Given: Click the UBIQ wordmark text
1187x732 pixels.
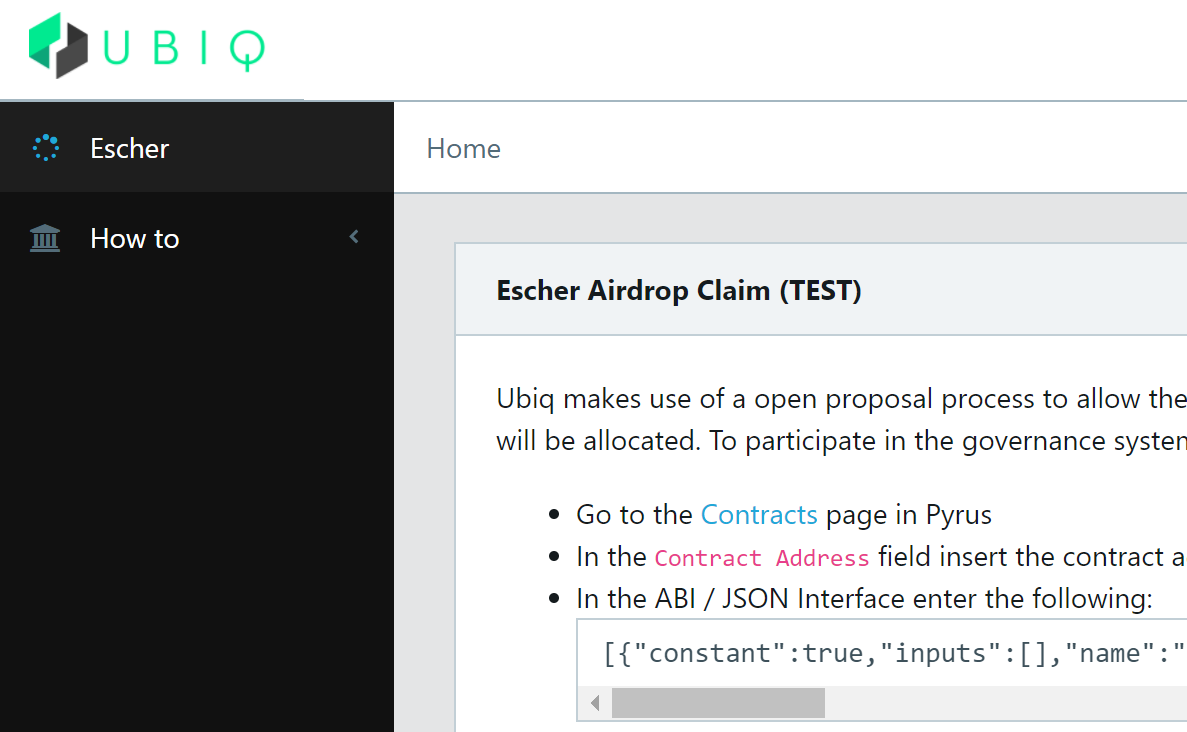Looking at the screenshot, I should pos(184,48).
